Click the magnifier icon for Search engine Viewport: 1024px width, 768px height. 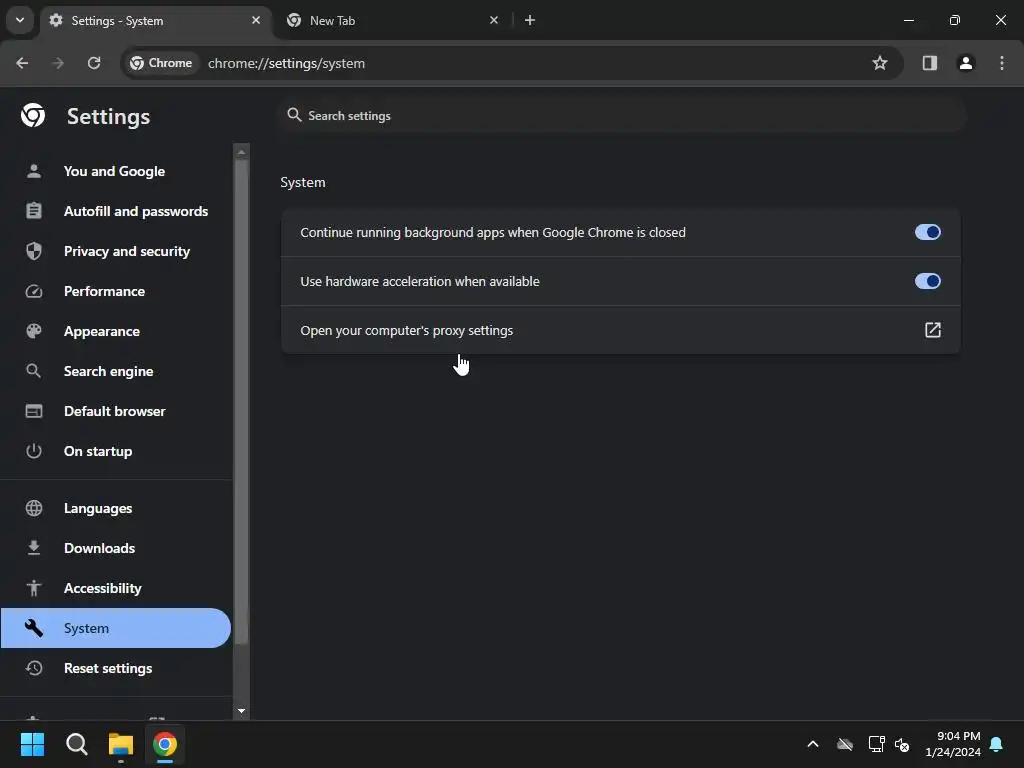[x=34, y=371]
